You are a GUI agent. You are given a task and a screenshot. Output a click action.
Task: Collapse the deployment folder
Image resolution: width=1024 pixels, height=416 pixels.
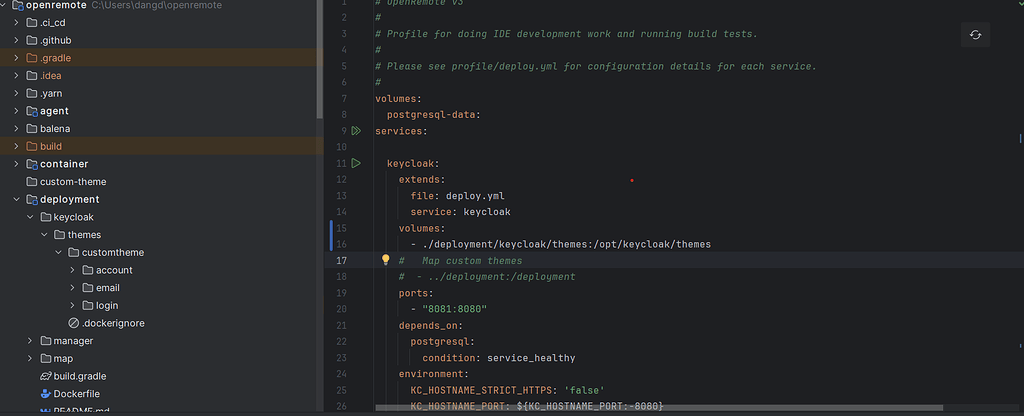[x=16, y=199]
